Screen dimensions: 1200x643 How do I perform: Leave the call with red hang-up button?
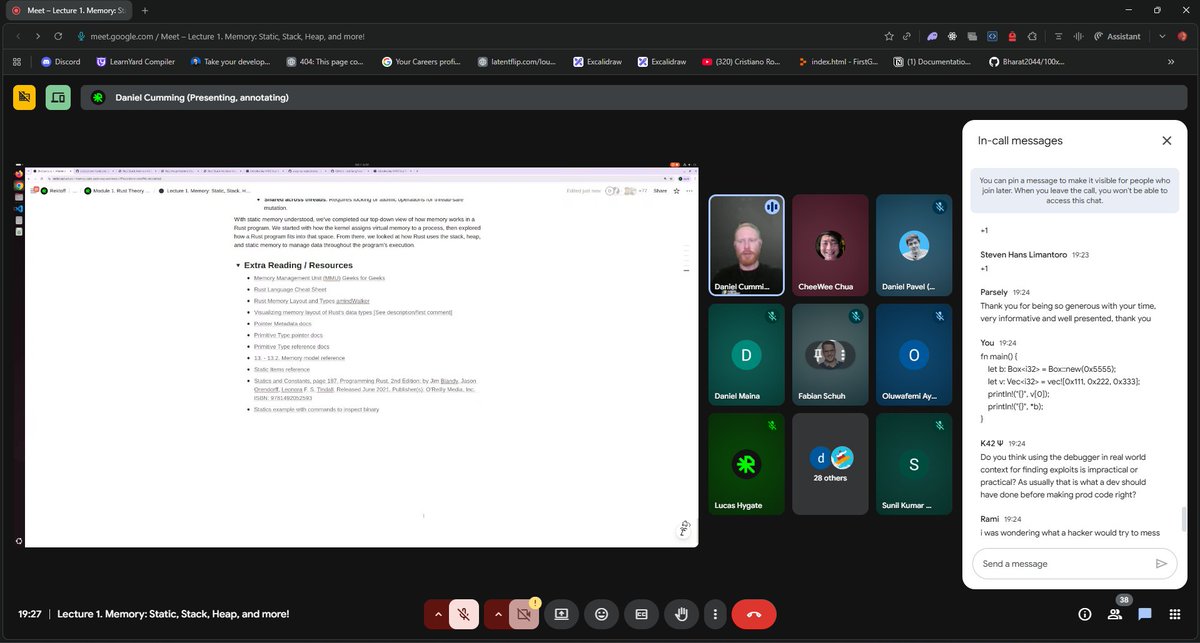[x=754, y=614]
